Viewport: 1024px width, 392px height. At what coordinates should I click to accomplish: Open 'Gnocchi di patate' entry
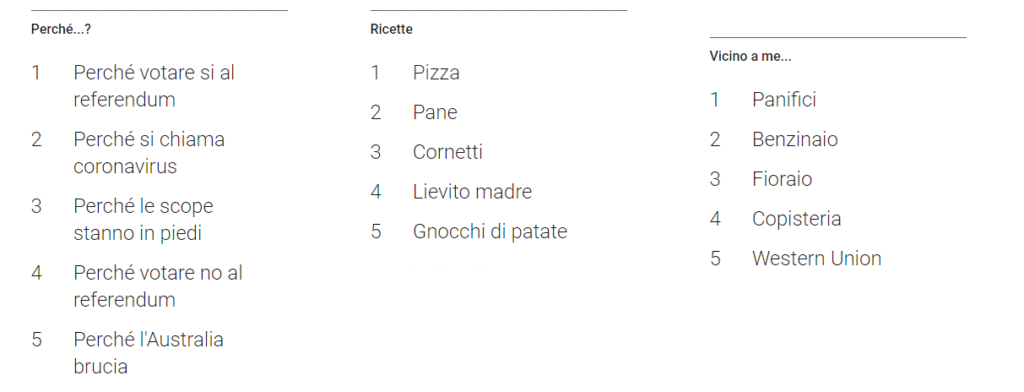[490, 231]
